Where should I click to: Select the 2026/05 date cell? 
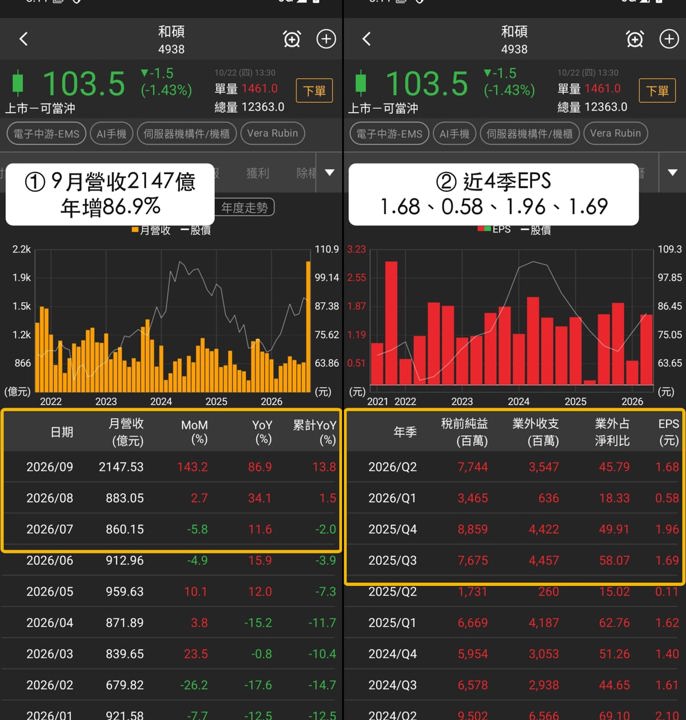pyautogui.click(x=50, y=591)
